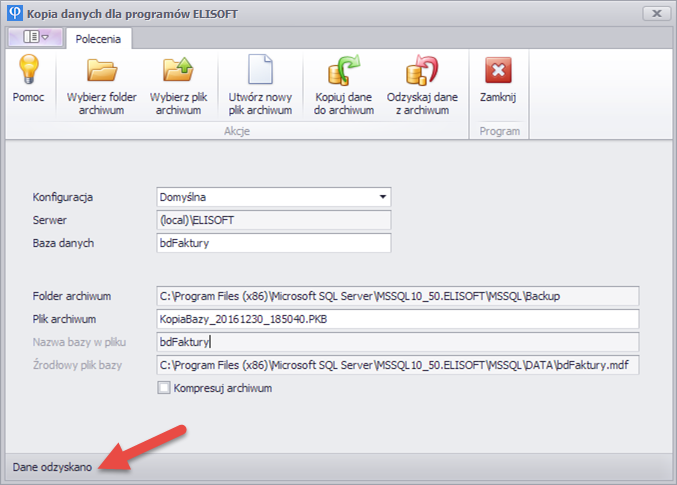Click Odzyskaj dane z archiwum icon
The image size is (677, 485).
coord(422,70)
